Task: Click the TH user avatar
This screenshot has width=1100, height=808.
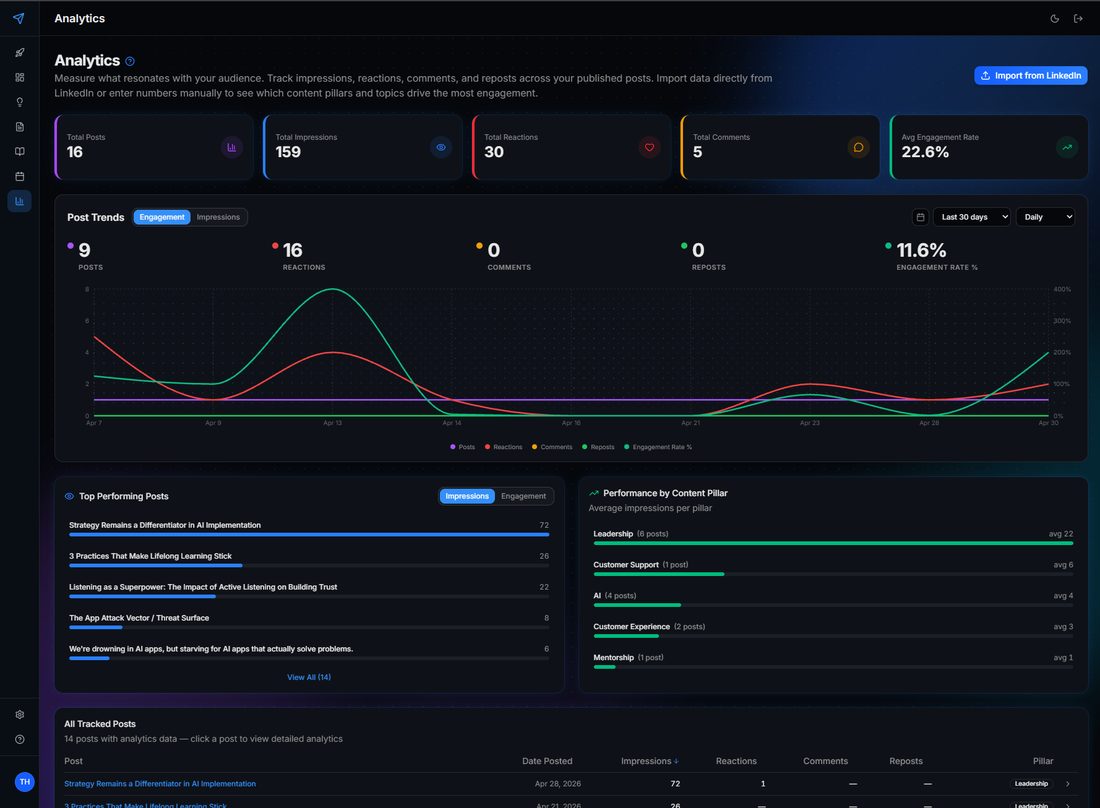Action: pos(25,781)
